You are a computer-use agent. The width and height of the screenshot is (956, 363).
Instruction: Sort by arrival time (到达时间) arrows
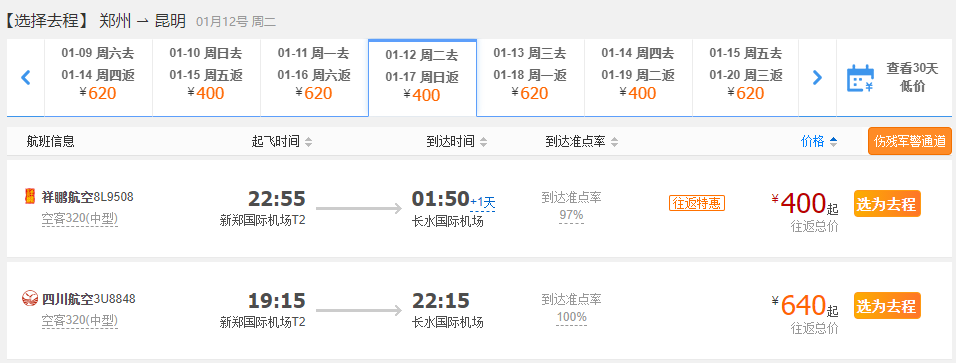pyautogui.click(x=483, y=142)
